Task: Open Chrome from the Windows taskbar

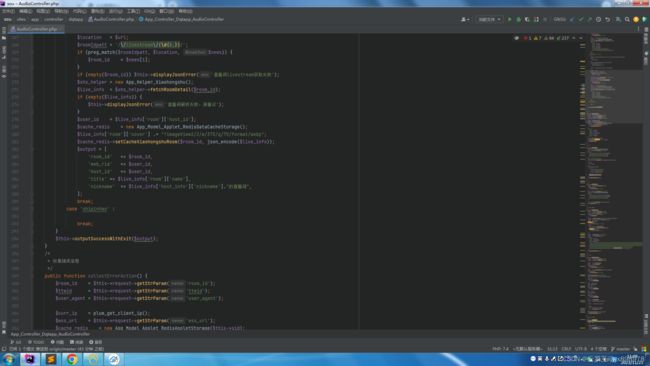Action: click(72, 359)
